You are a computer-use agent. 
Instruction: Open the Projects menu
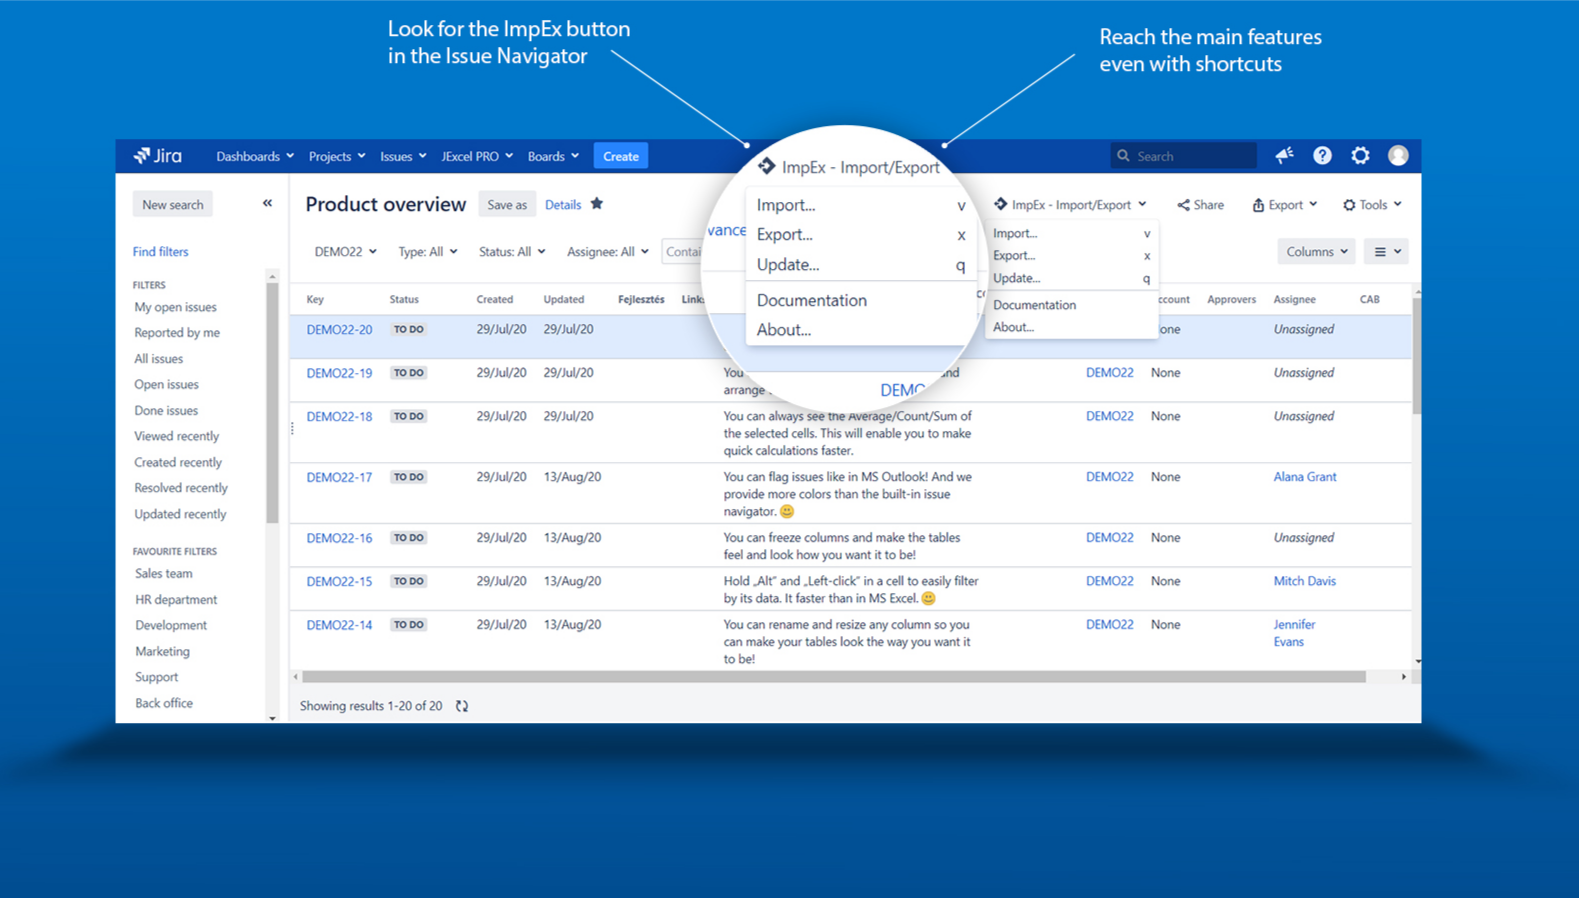coord(337,156)
